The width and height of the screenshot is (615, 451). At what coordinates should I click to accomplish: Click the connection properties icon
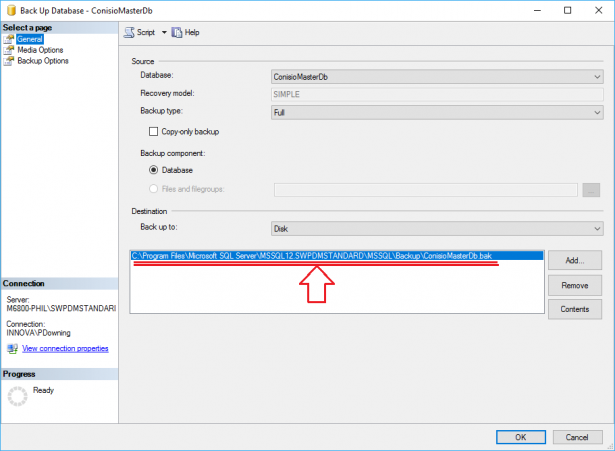coord(12,349)
